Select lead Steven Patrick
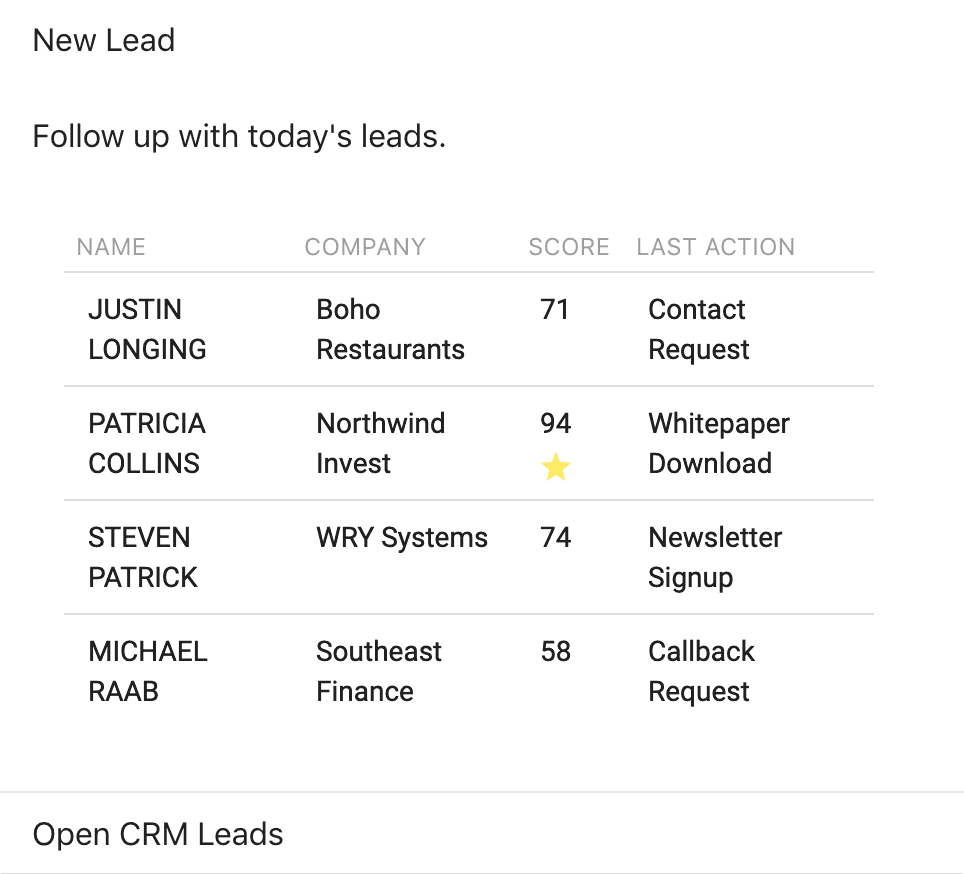 pyautogui.click(x=143, y=557)
